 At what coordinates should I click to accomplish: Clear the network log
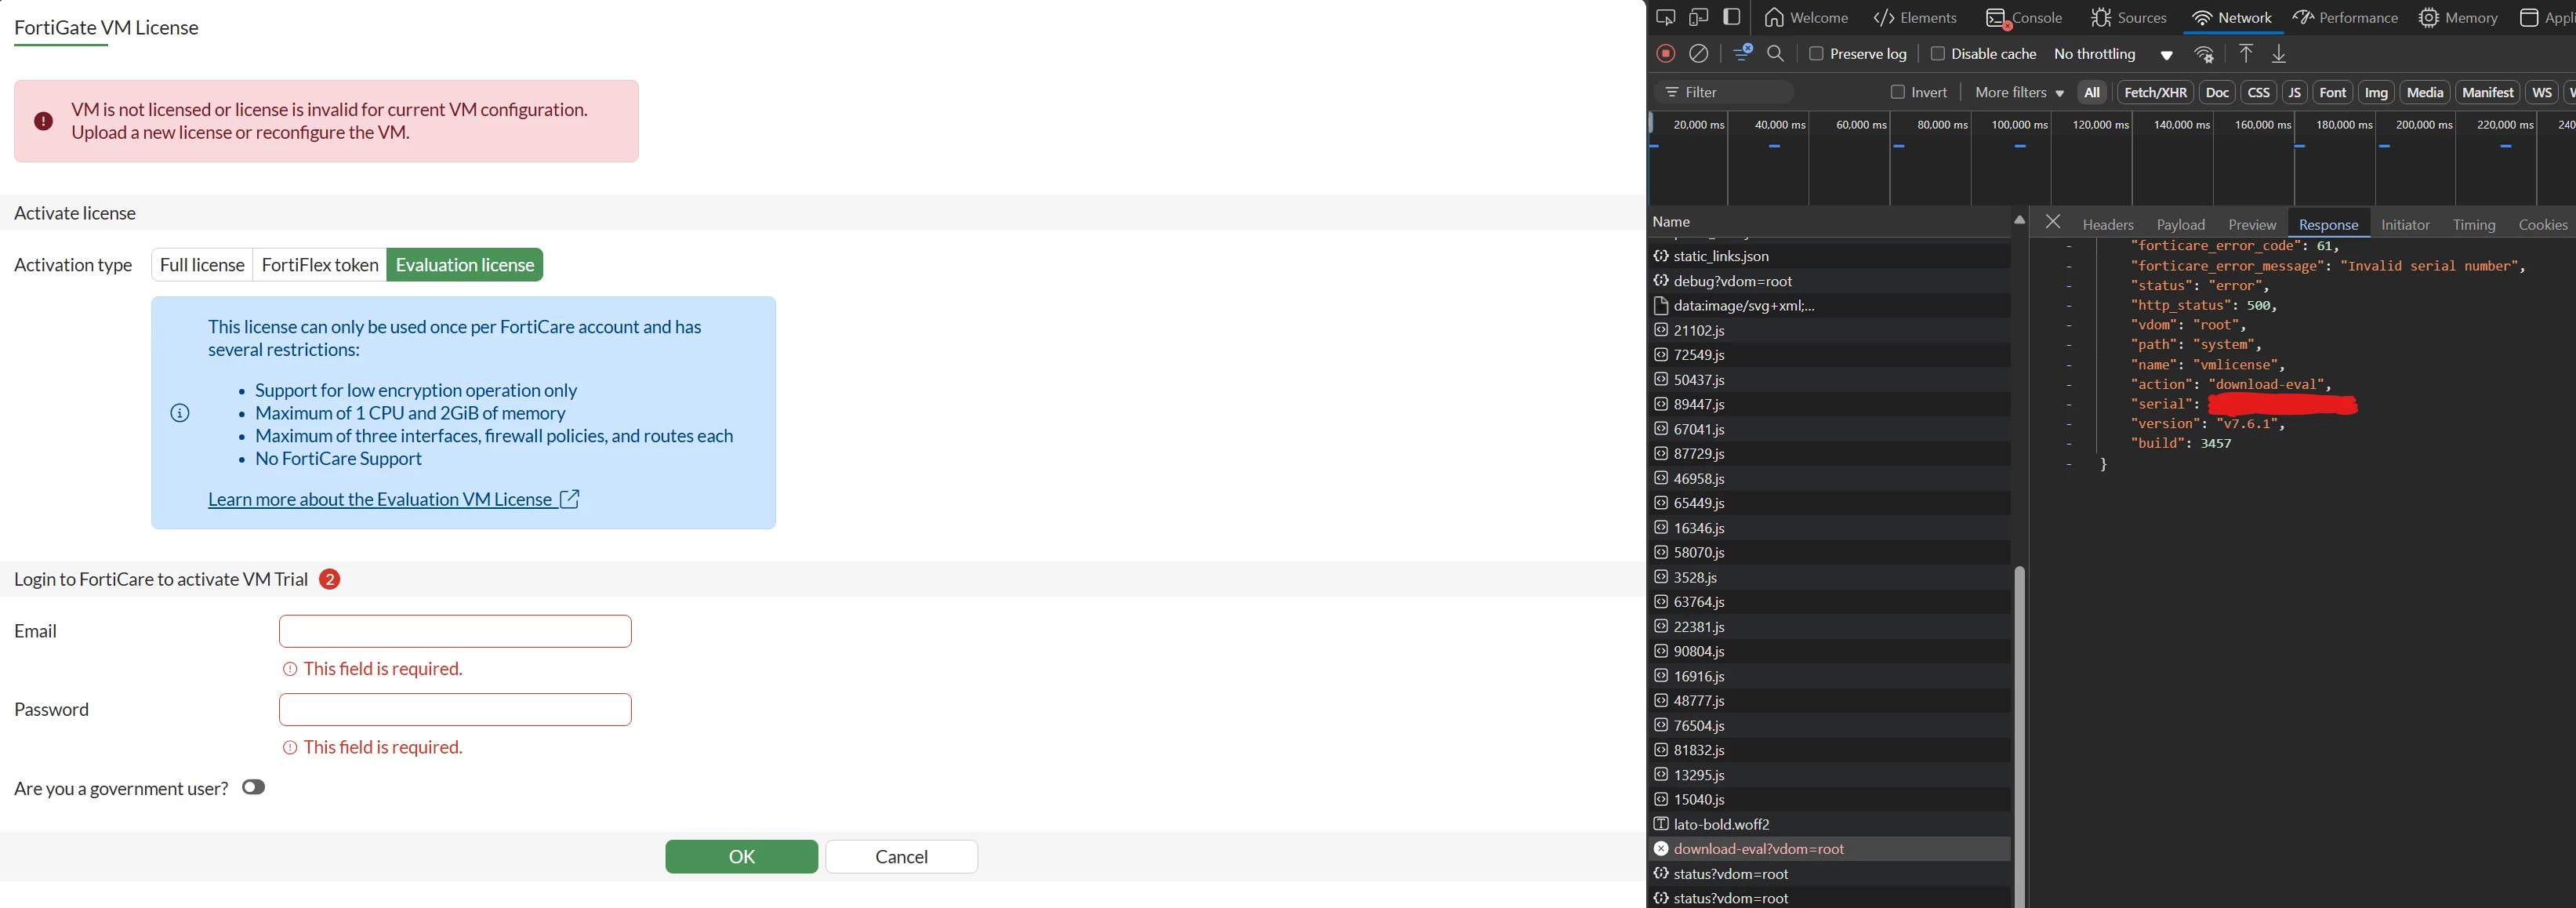pyautogui.click(x=1698, y=53)
